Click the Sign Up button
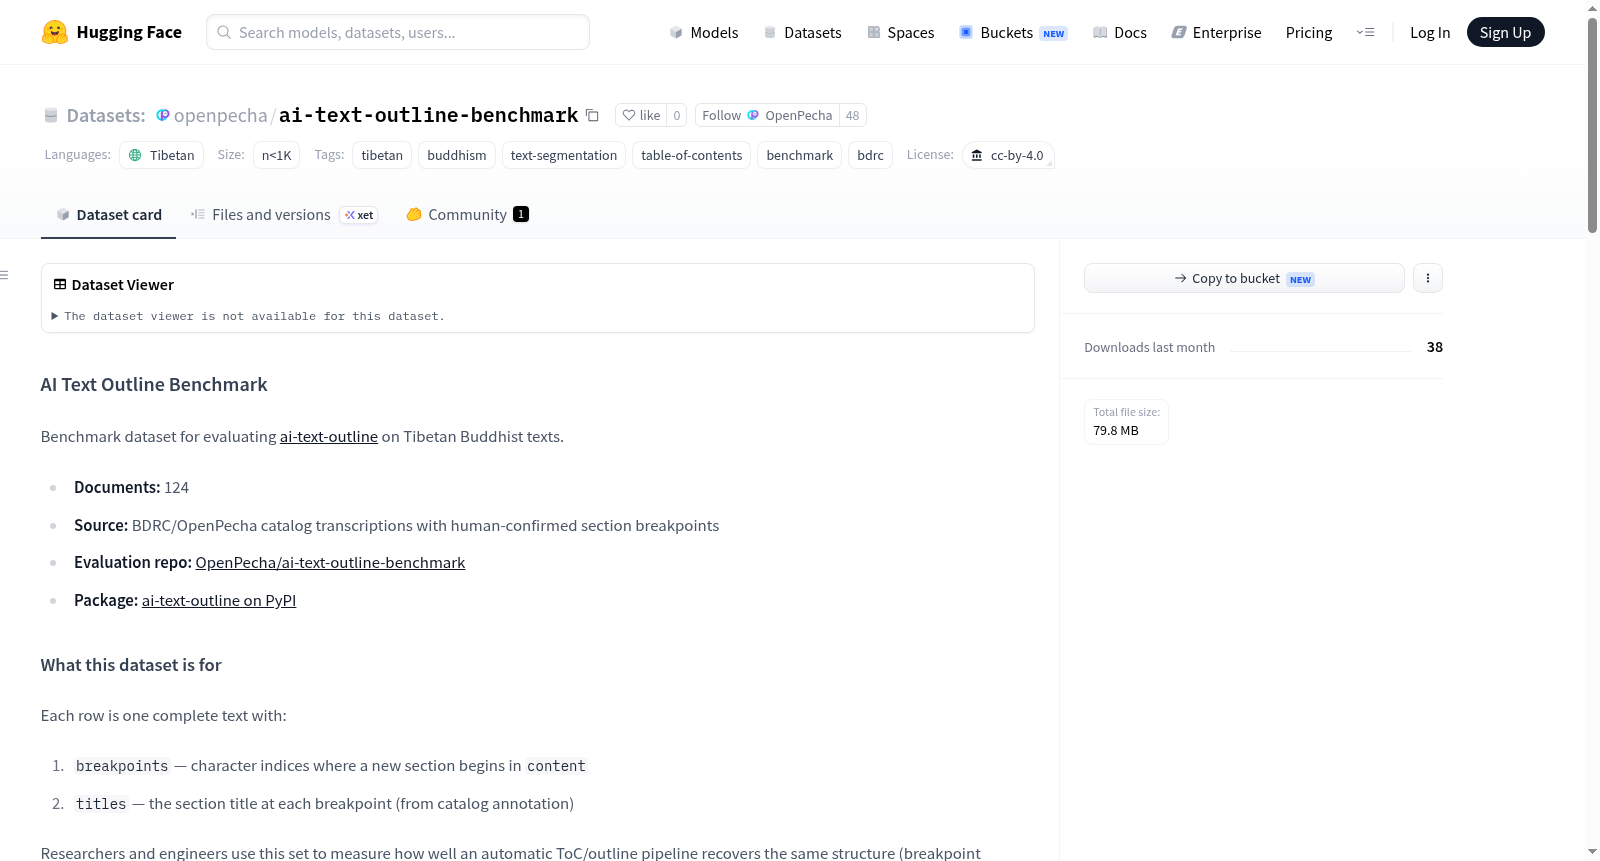The height and width of the screenshot is (861, 1600). (1505, 32)
